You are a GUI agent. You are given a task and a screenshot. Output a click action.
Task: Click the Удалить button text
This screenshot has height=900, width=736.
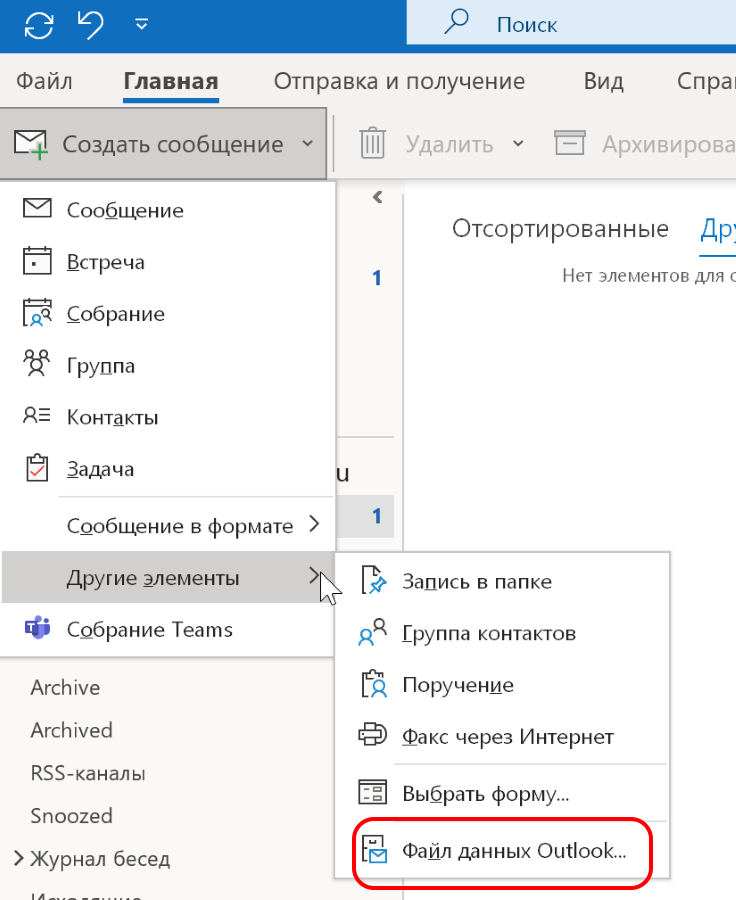(450, 145)
